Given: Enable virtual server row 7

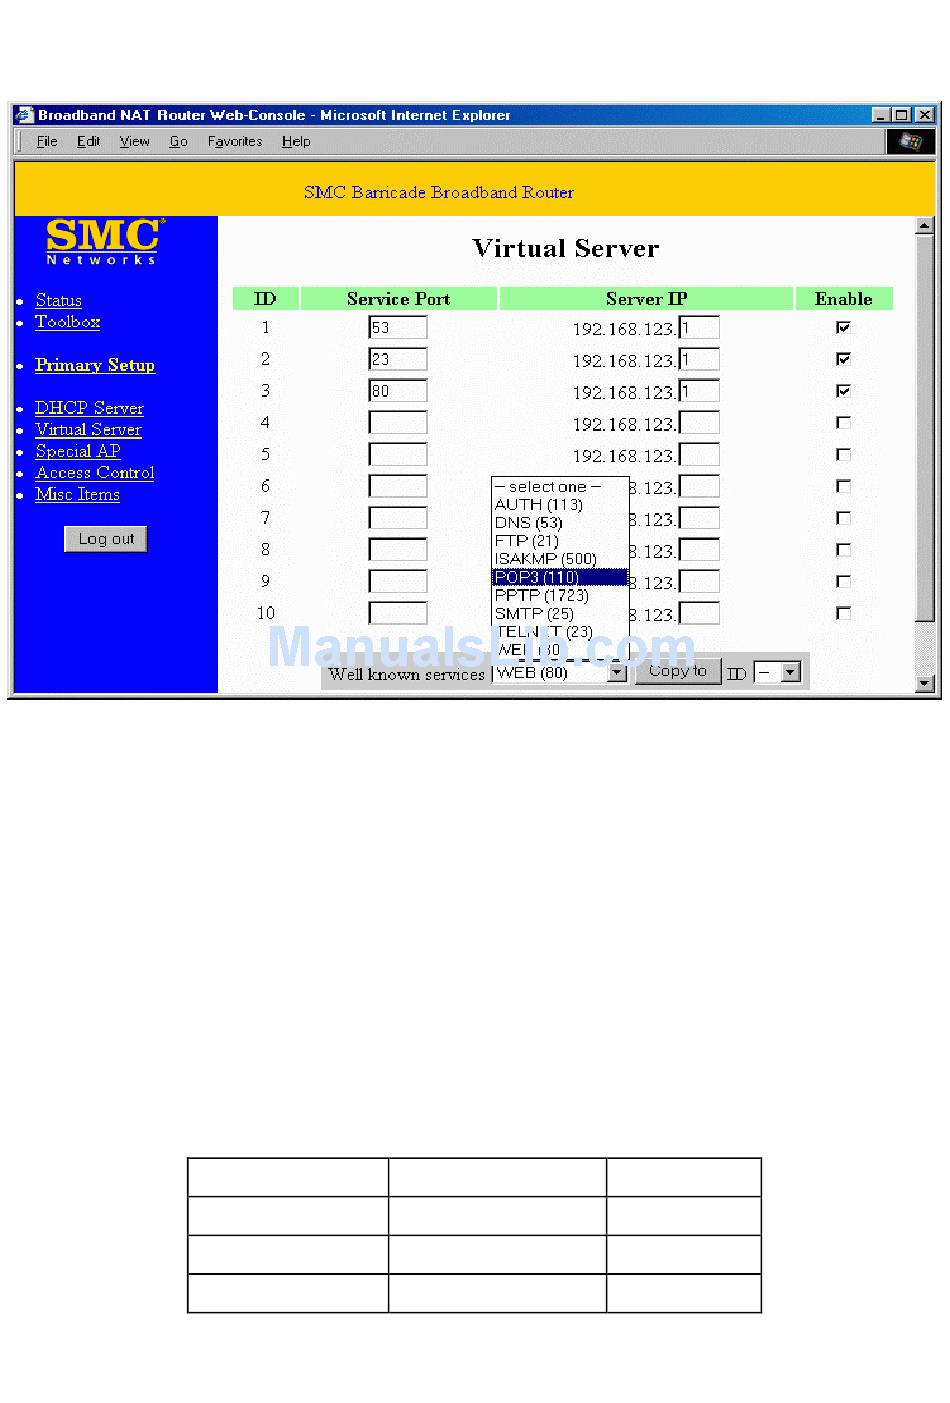Looking at the screenshot, I should point(843,518).
